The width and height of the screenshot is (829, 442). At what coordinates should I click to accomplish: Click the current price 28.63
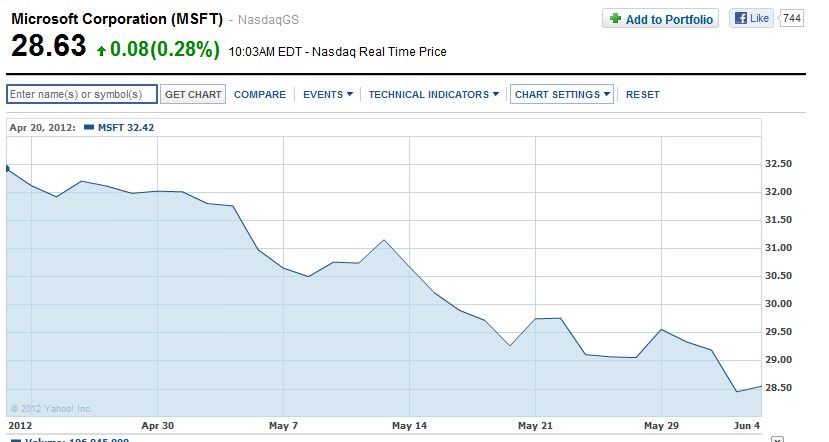49,45
